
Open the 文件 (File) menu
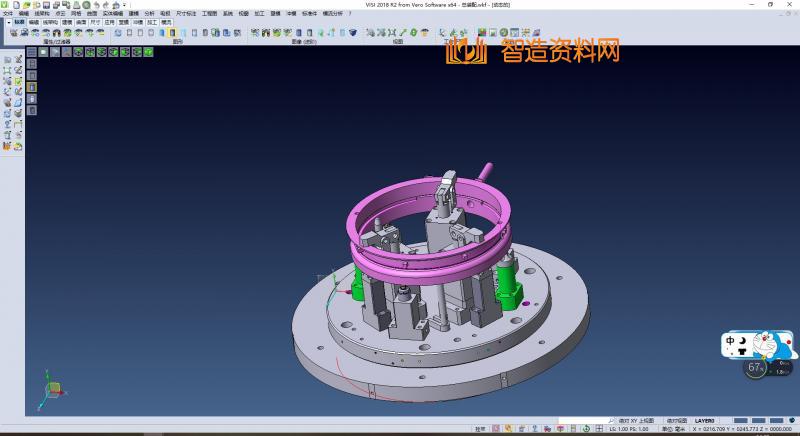(7, 14)
